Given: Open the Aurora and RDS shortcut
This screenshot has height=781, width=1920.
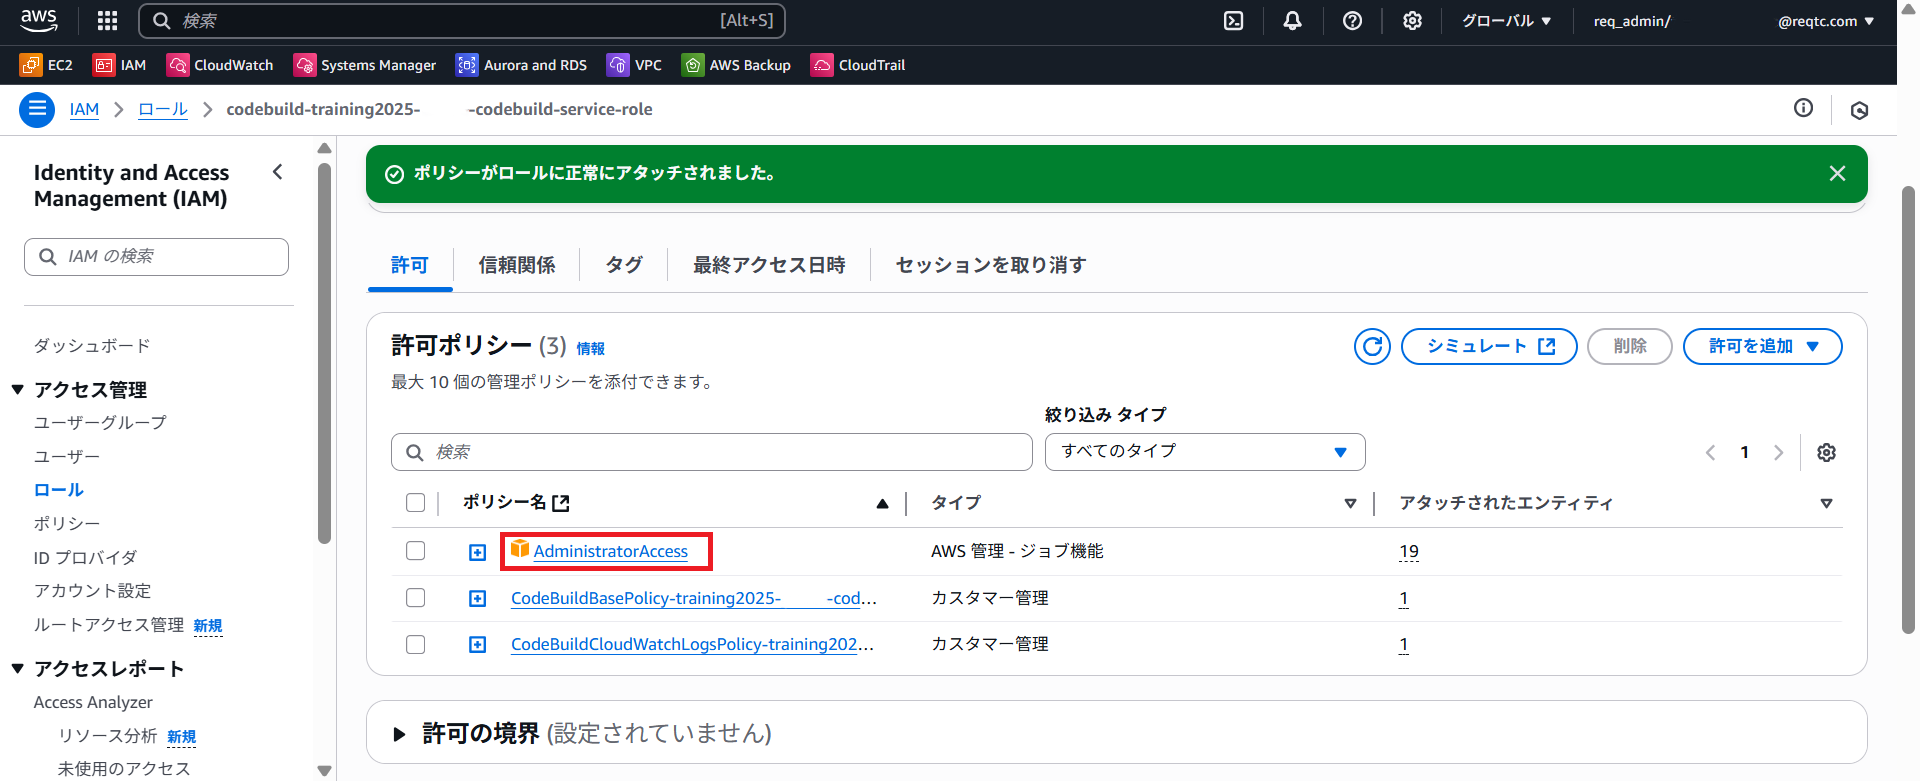Looking at the screenshot, I should point(521,65).
